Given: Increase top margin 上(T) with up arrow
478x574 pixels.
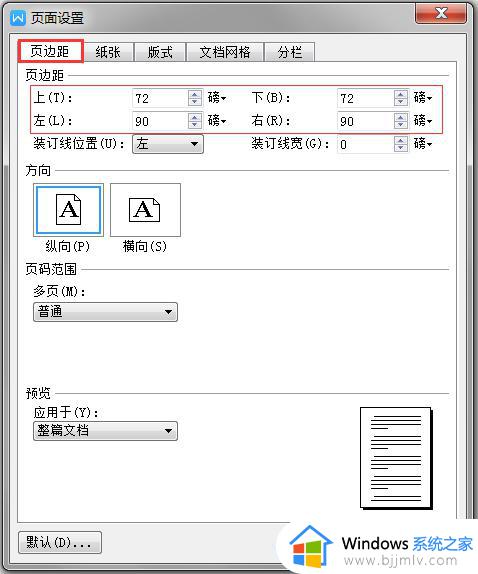Looking at the screenshot, I should tap(195, 94).
